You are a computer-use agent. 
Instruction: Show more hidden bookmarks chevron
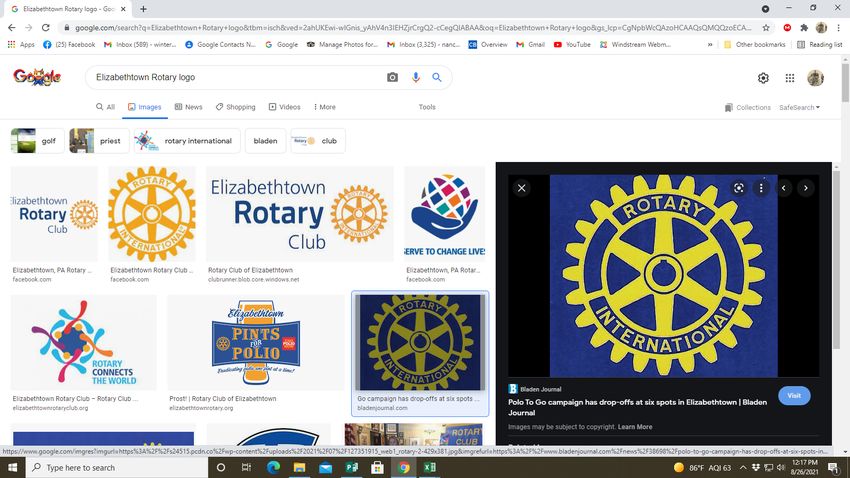[x=710, y=44]
